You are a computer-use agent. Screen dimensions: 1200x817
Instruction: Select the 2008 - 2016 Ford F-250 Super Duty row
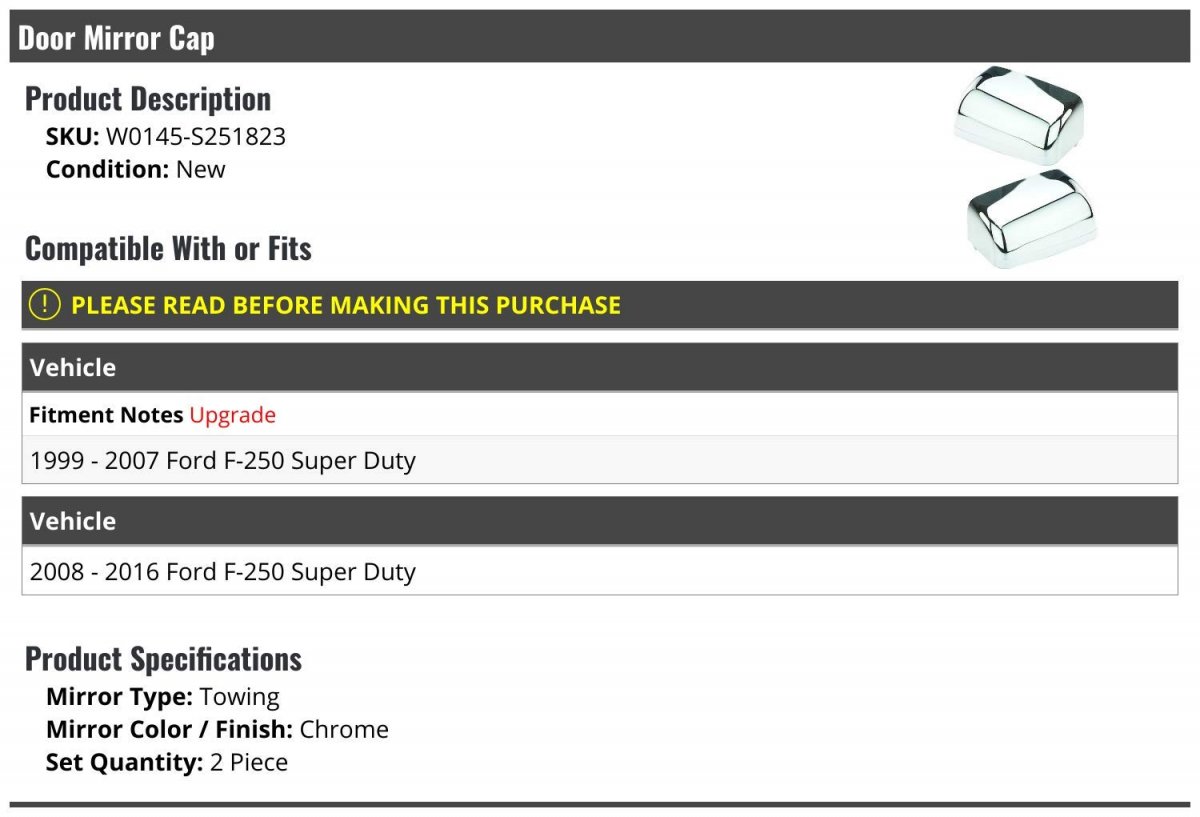click(600, 572)
